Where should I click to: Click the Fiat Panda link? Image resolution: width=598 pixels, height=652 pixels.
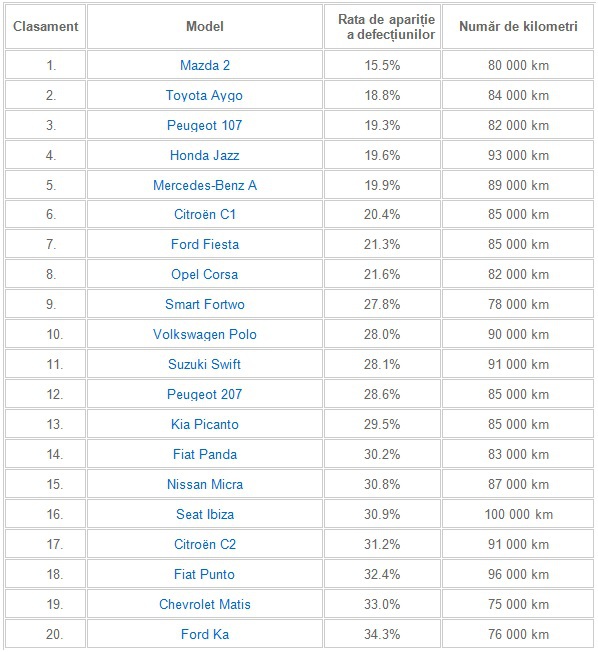coord(205,454)
